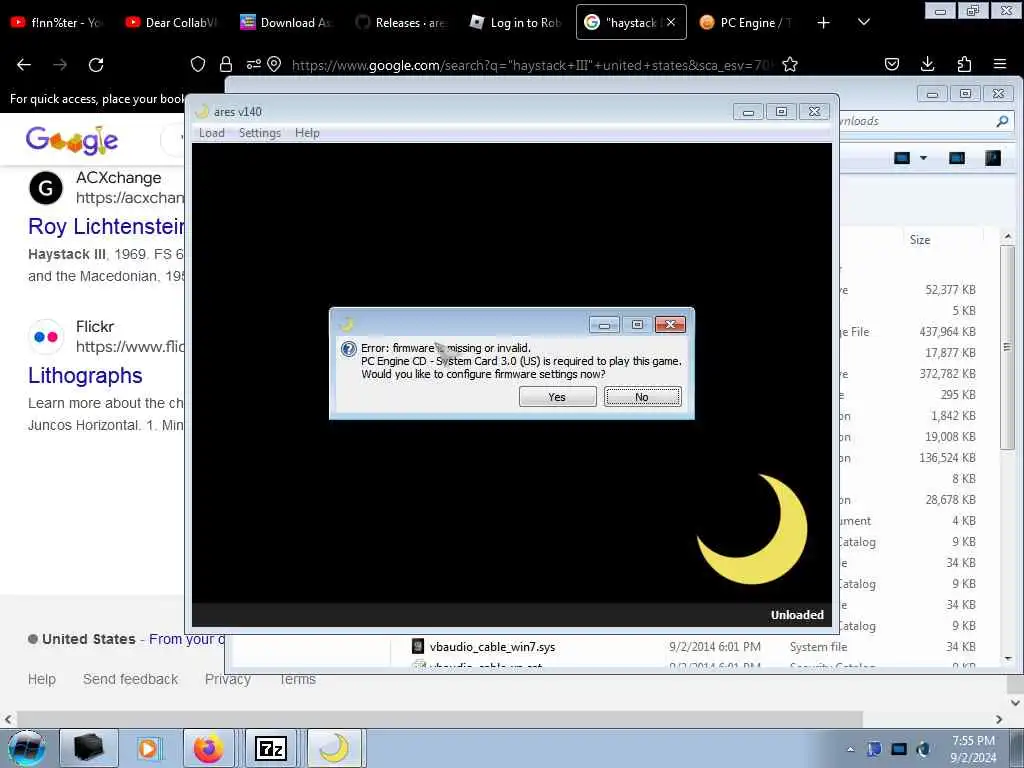This screenshot has width=1024, height=768.
Task: Click the site security padlock icon
Action: pos(226,64)
